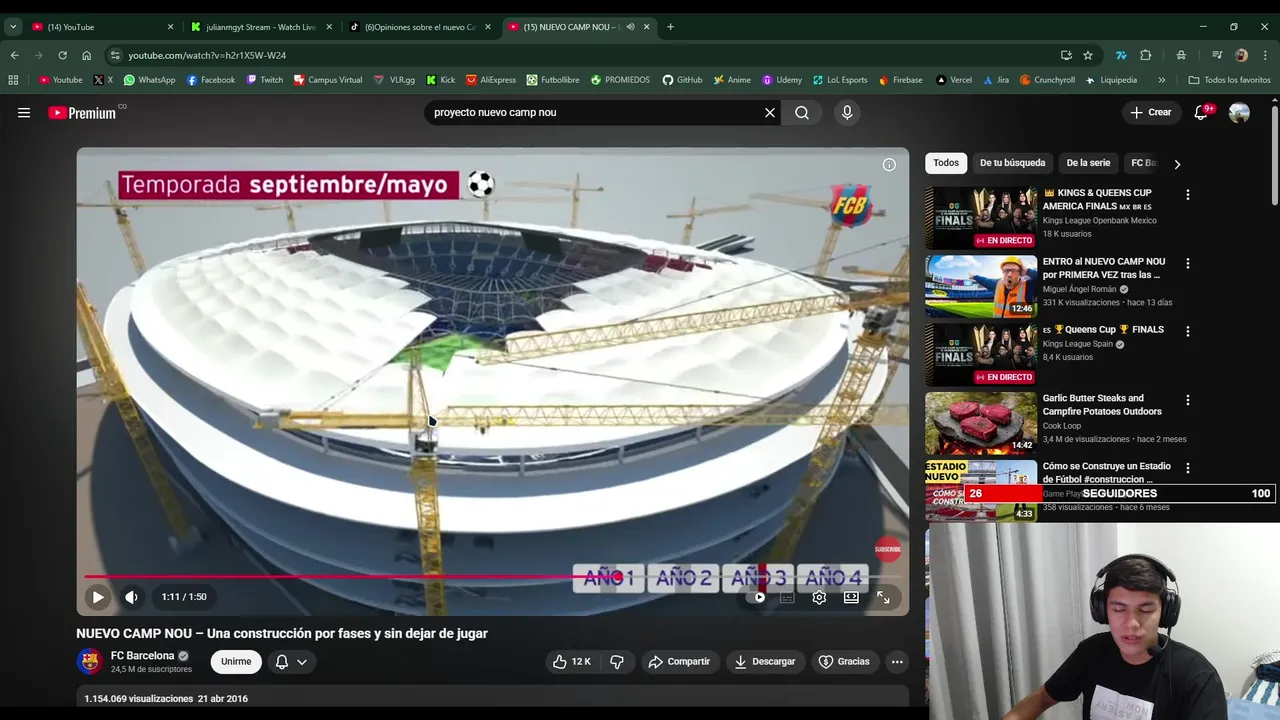Open tab search dropdown arrow

[13, 27]
